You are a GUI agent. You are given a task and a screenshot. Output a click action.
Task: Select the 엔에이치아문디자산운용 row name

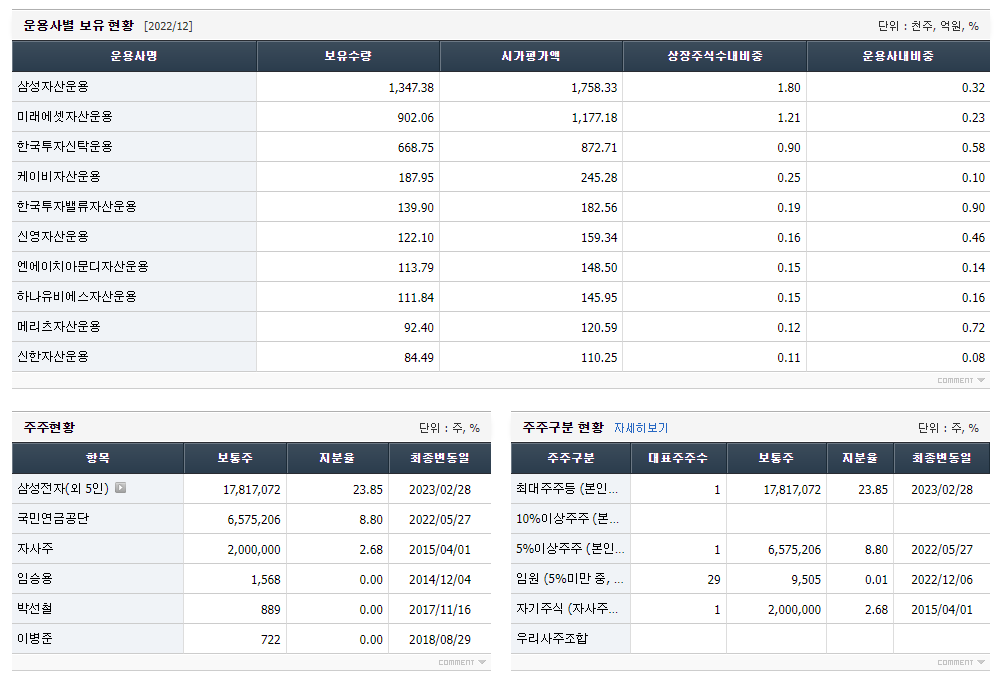[x=83, y=267]
